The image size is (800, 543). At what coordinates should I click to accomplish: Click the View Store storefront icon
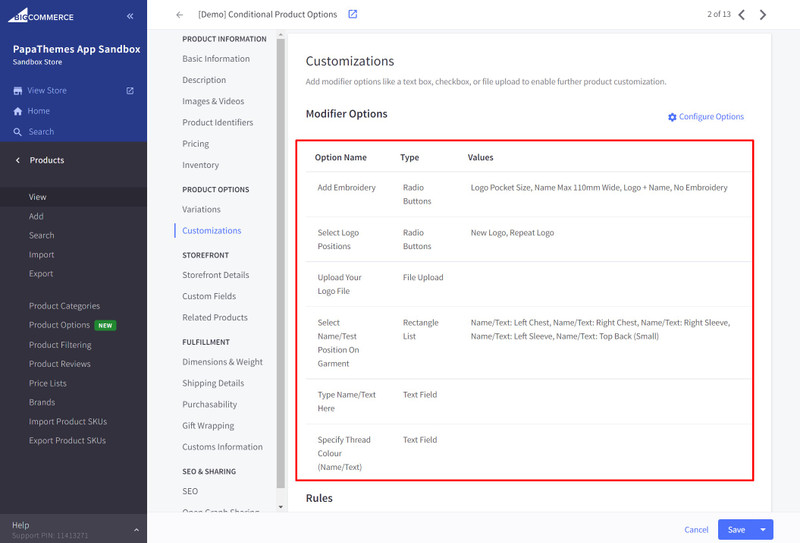(x=17, y=91)
